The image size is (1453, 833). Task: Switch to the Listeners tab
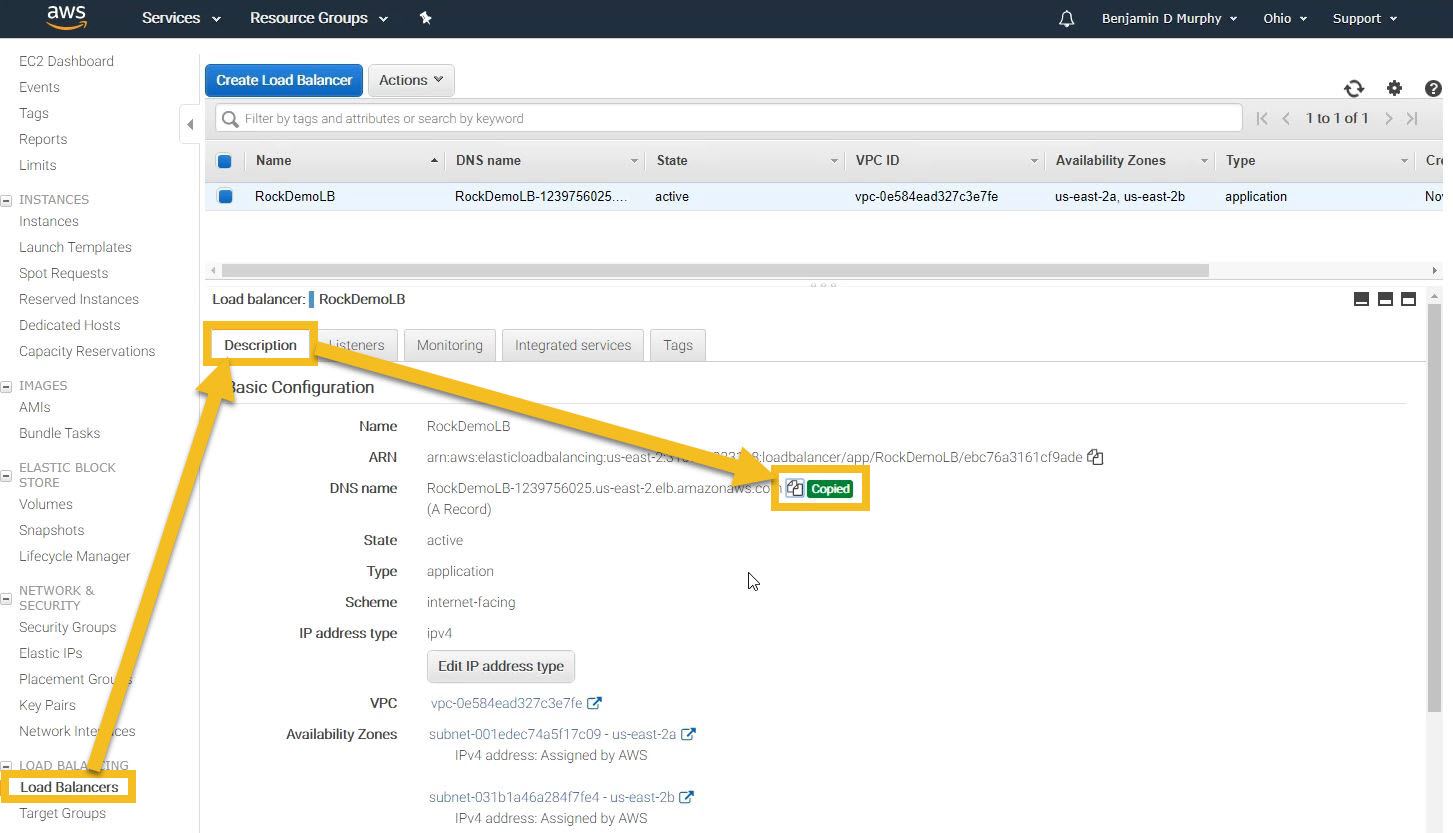(356, 345)
